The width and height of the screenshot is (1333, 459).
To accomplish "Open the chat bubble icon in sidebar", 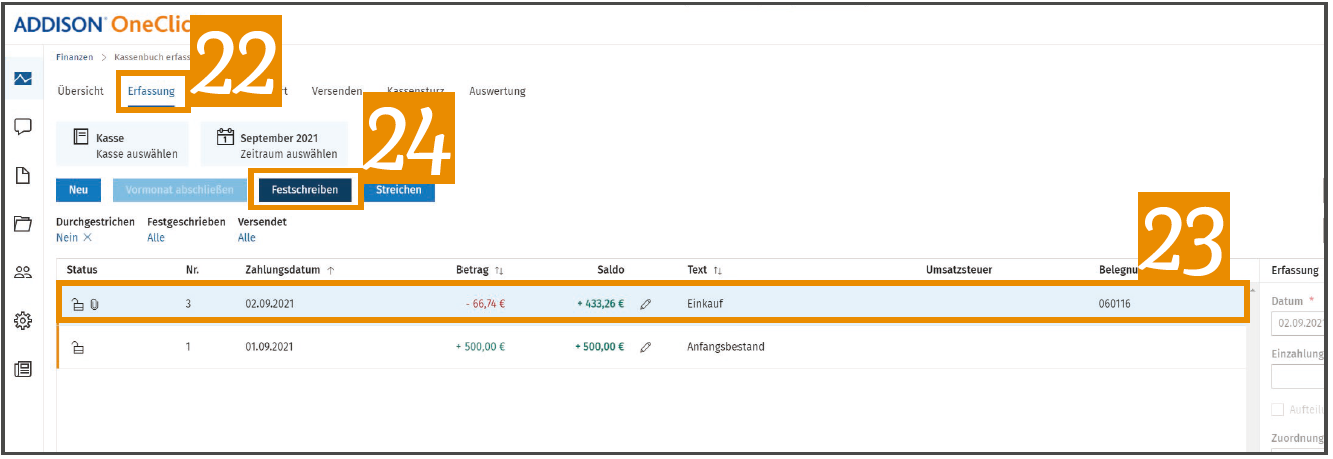I will tap(23, 127).
